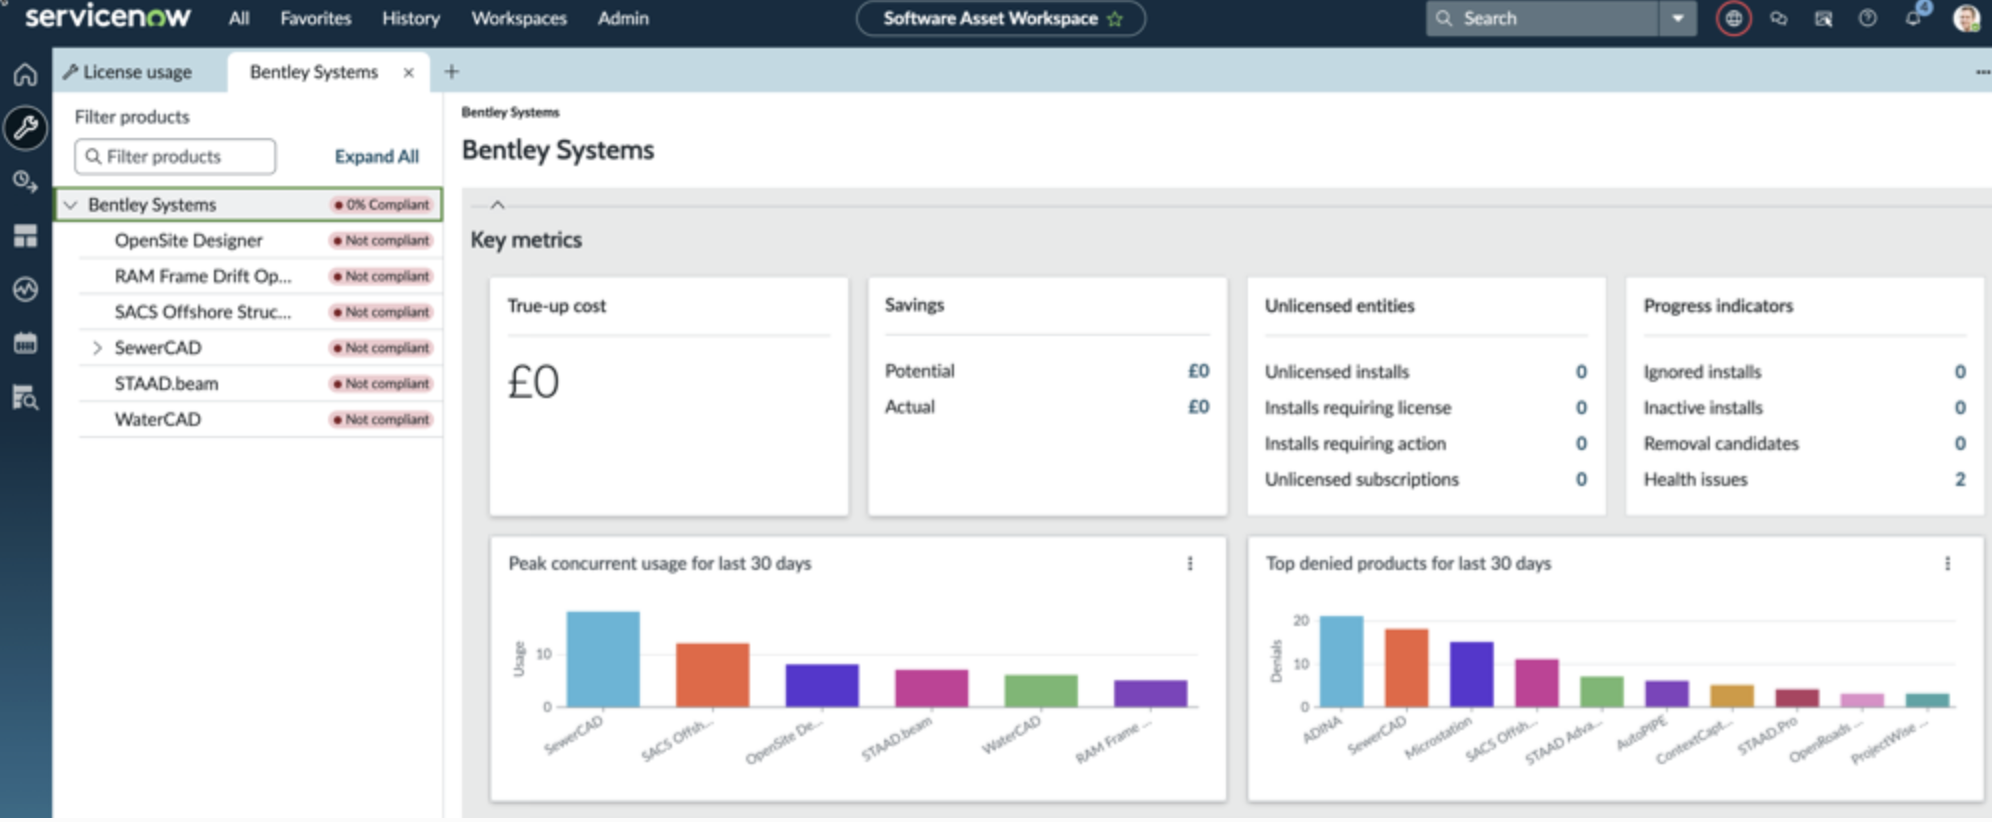
Task: Open the user profile avatar
Action: point(1966,18)
